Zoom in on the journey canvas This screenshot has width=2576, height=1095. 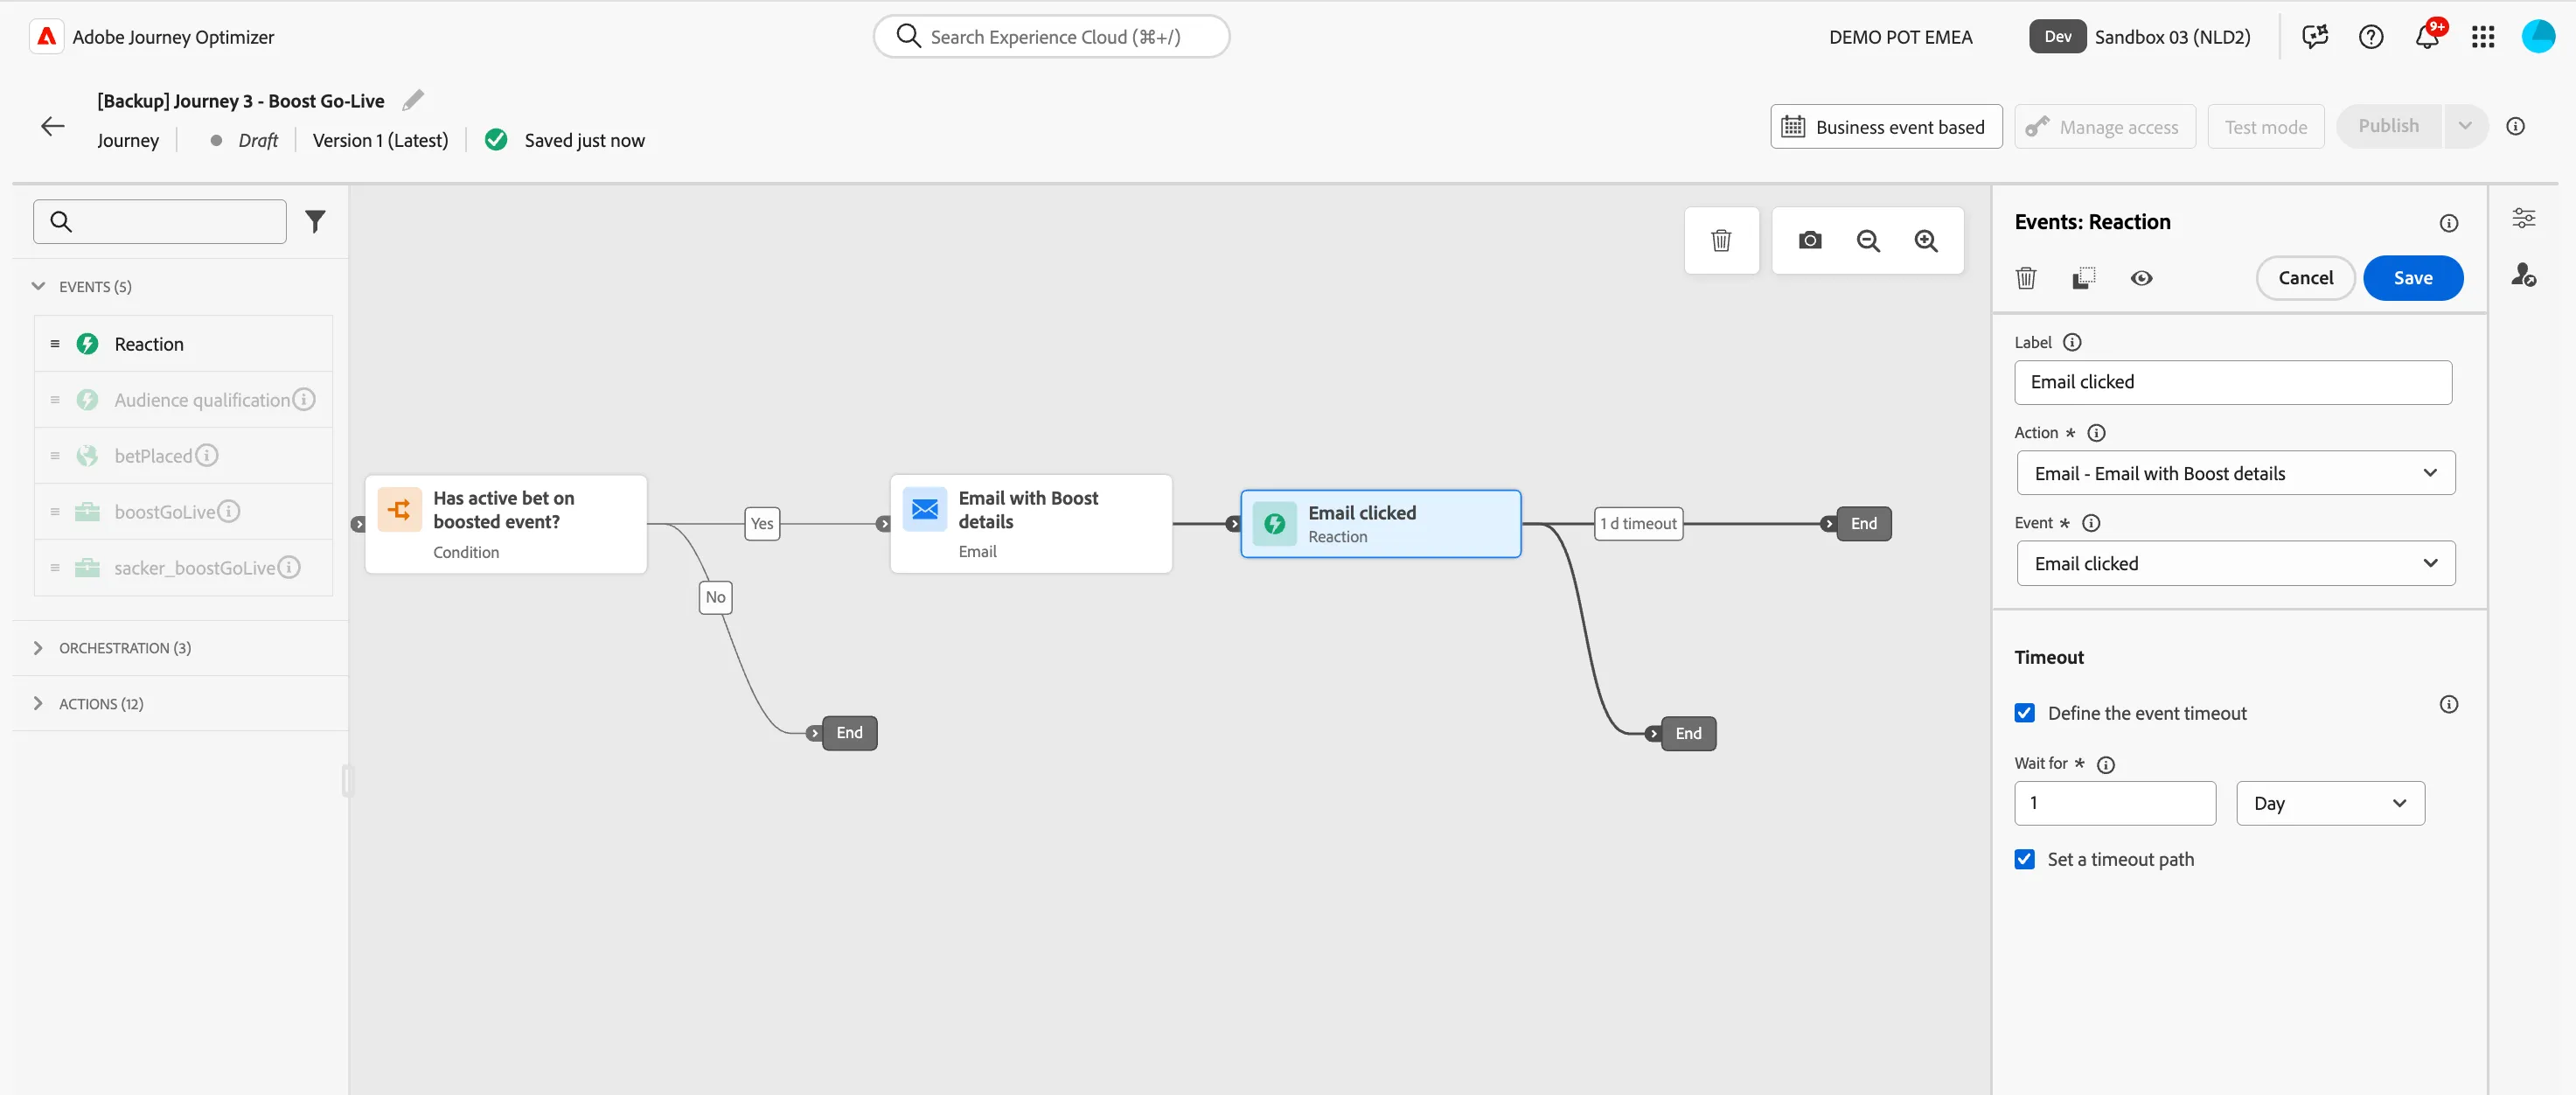[1926, 240]
